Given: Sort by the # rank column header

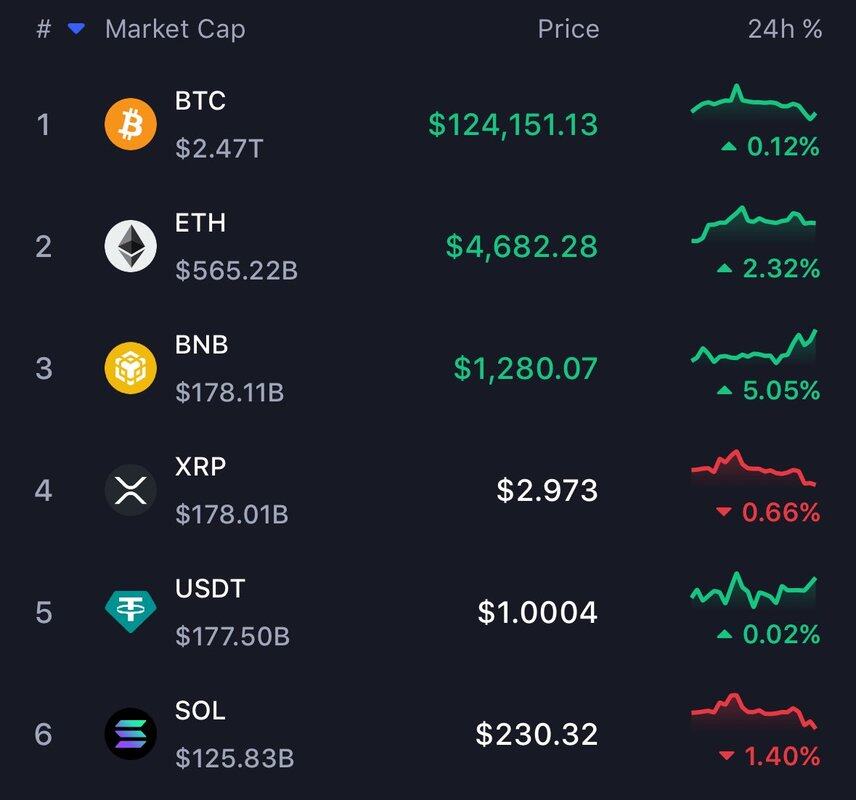Looking at the screenshot, I should click(x=43, y=29).
